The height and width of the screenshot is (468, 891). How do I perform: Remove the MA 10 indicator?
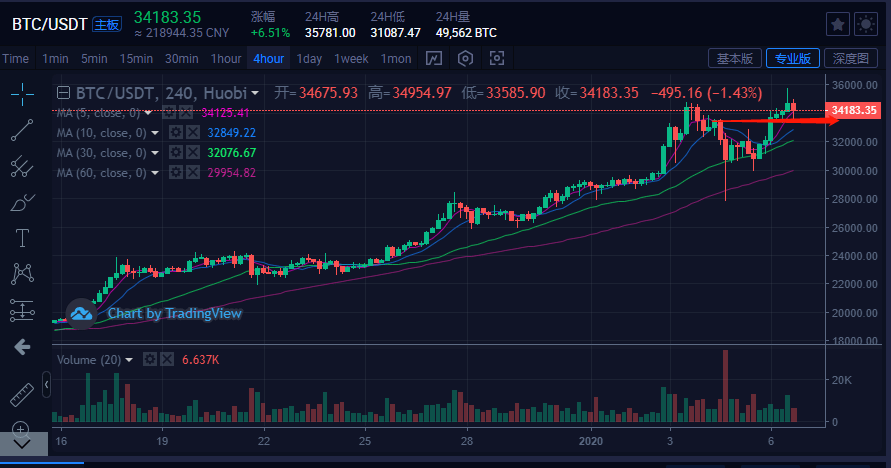(193, 133)
